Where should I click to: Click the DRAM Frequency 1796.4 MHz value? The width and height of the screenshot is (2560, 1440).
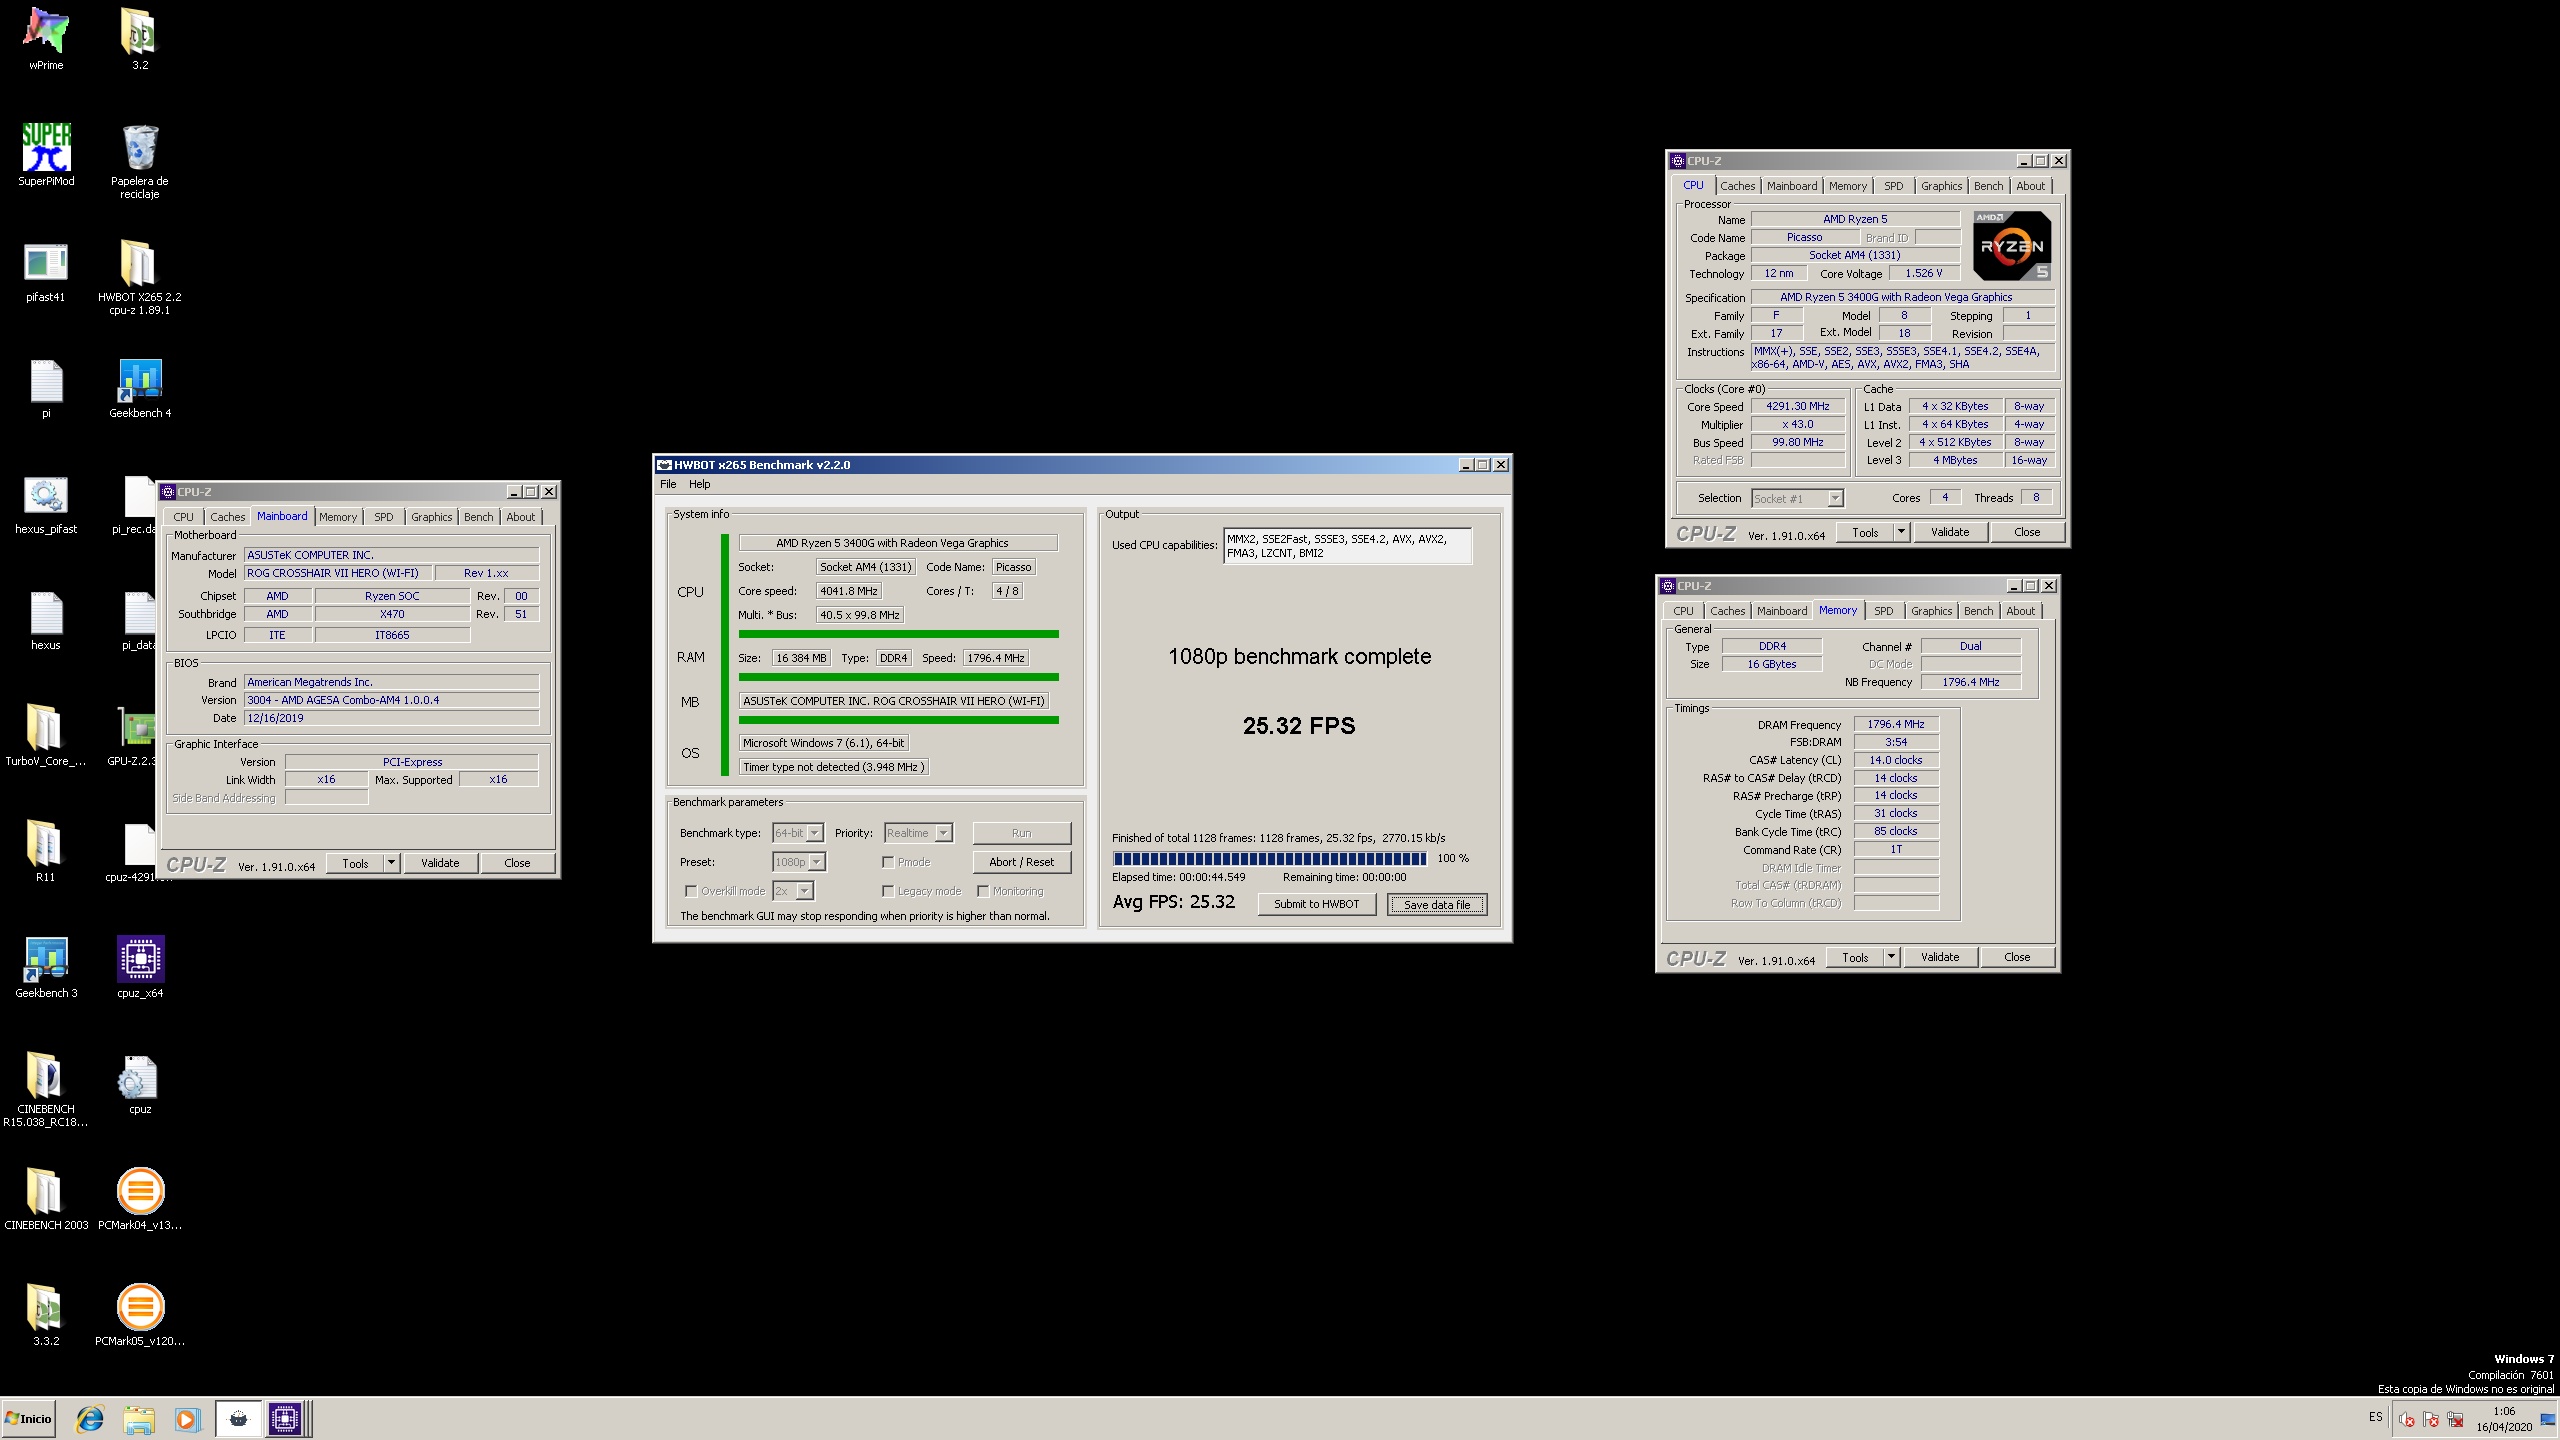1896,724
